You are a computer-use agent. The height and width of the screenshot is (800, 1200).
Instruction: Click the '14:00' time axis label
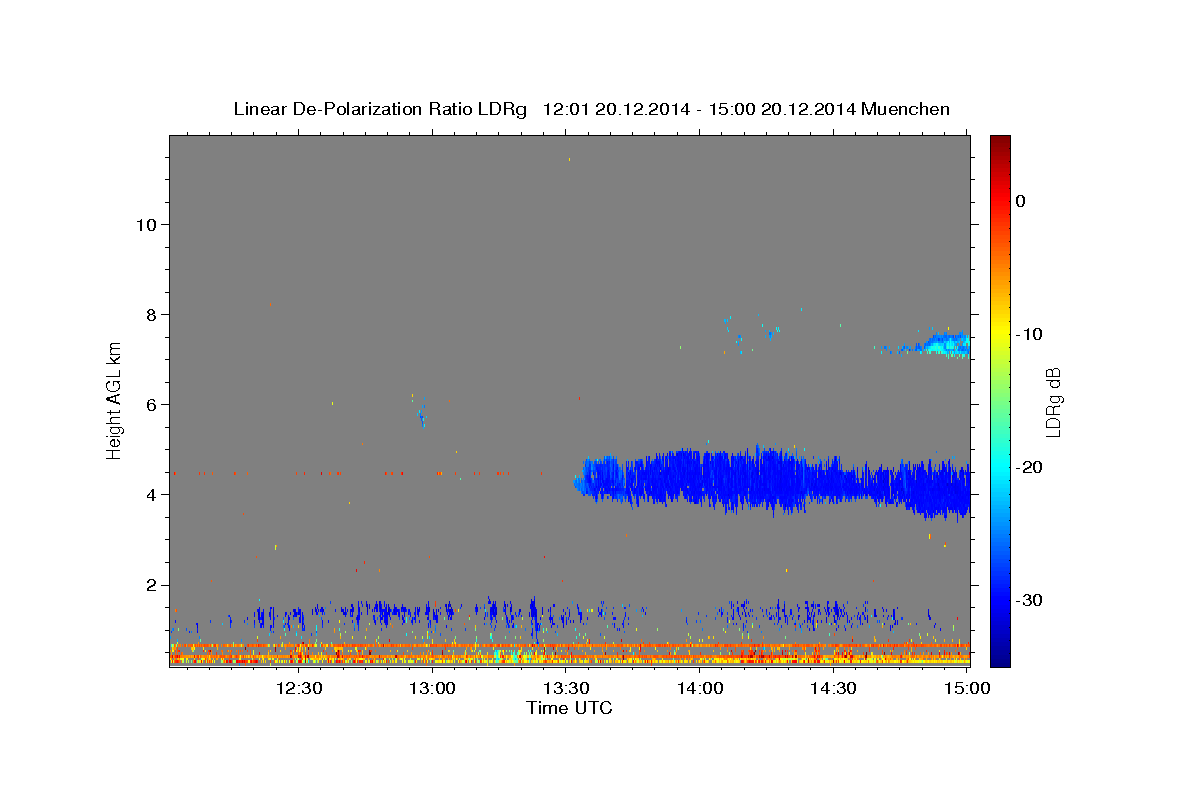point(700,689)
